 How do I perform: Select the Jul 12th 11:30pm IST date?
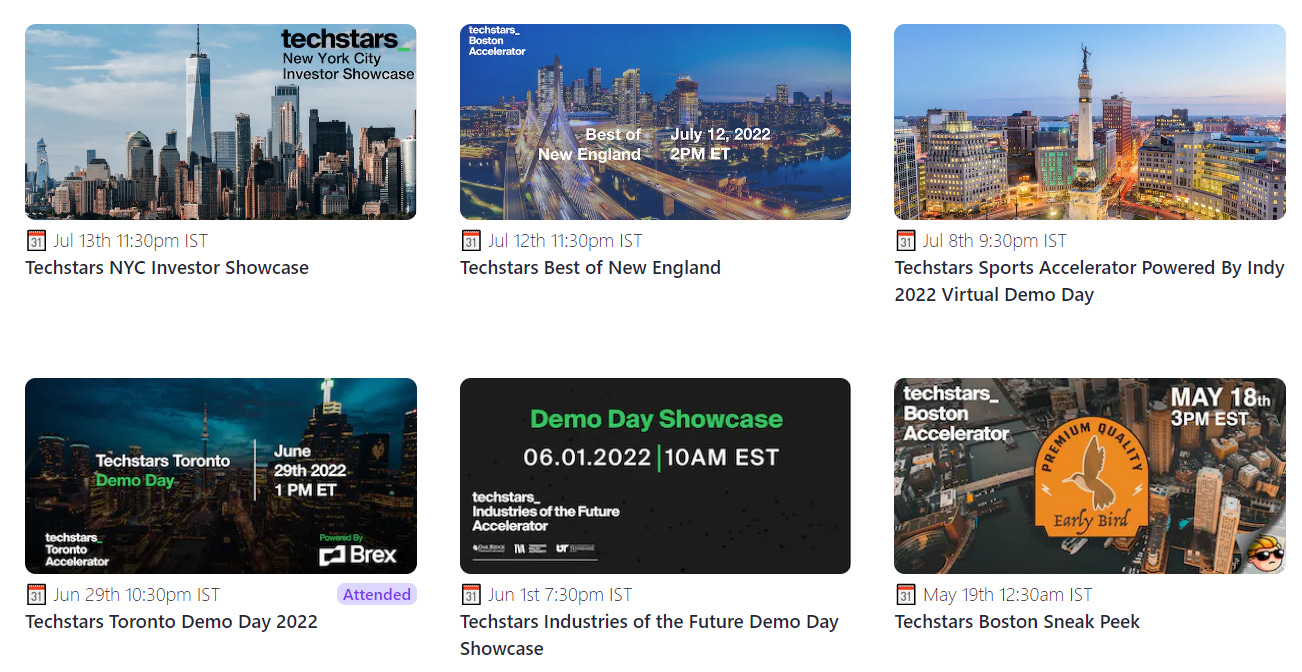(x=565, y=241)
